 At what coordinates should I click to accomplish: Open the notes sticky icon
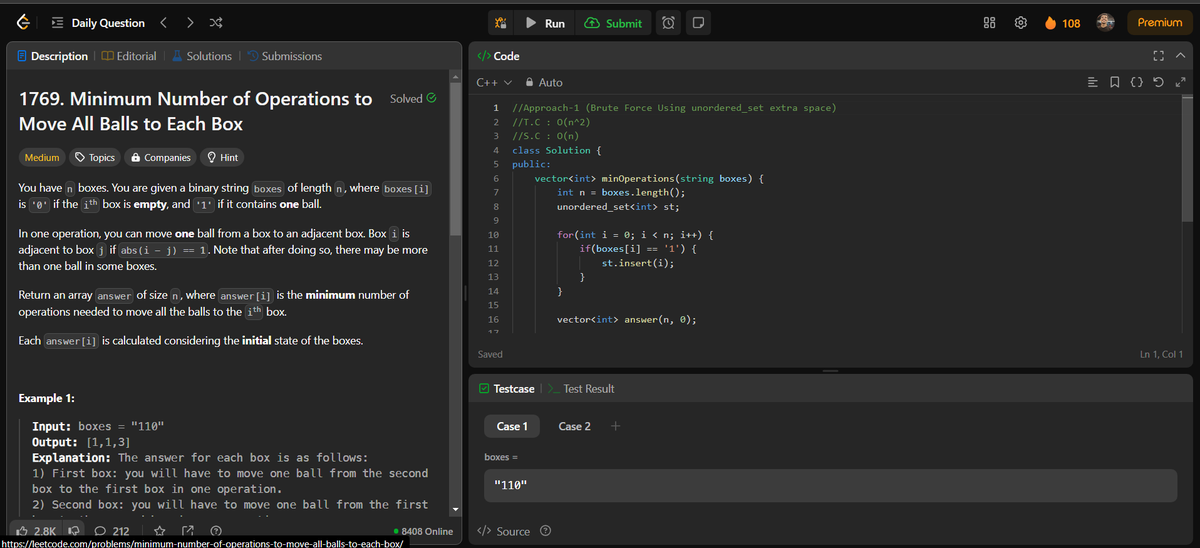point(698,23)
